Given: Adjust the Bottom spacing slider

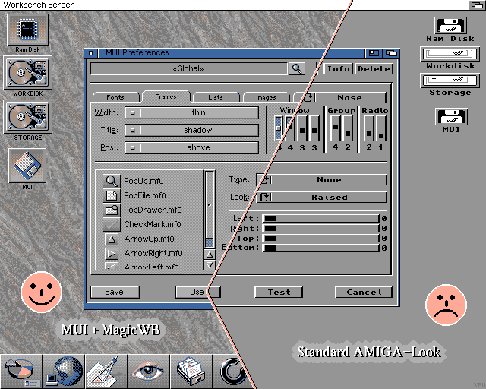Looking at the screenshot, I should [x=321, y=248].
